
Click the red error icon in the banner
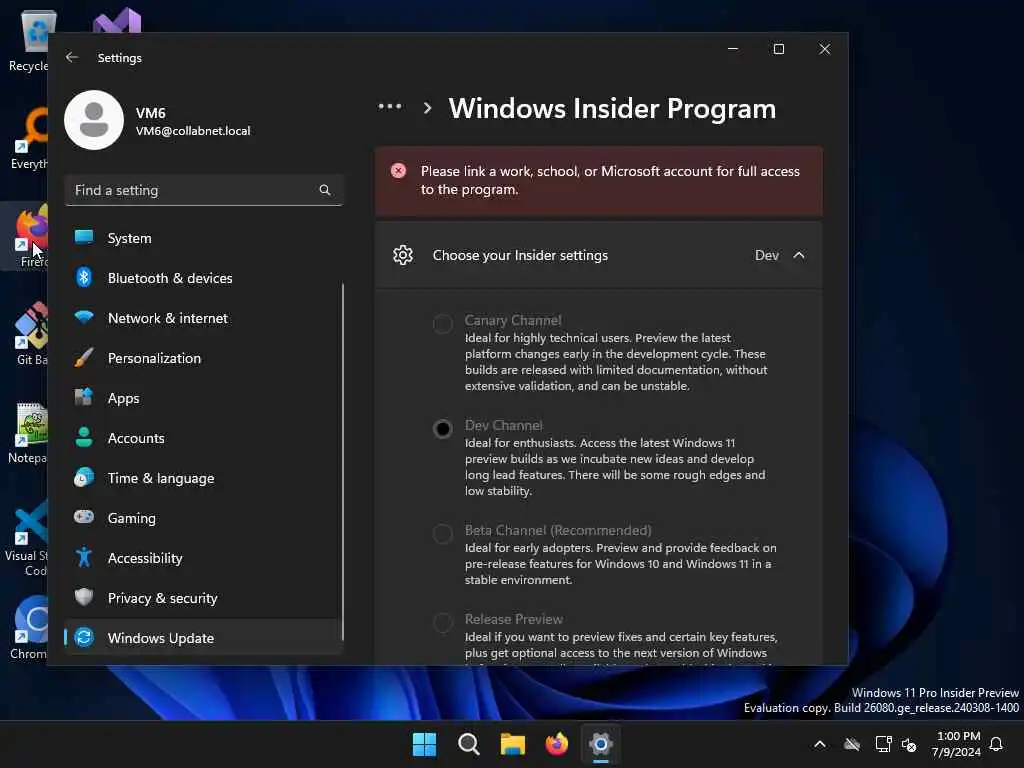coord(398,171)
